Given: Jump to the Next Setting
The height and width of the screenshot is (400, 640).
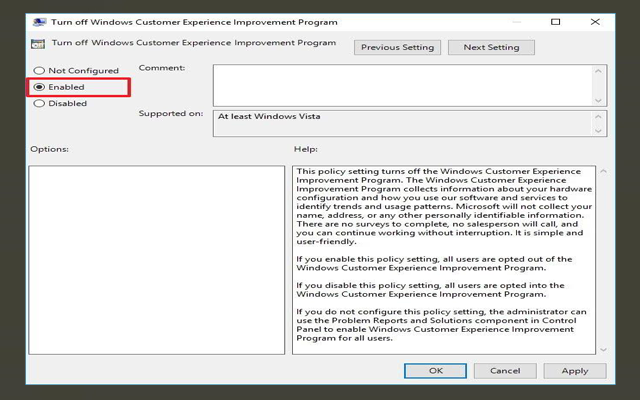Looking at the screenshot, I should coord(491,47).
